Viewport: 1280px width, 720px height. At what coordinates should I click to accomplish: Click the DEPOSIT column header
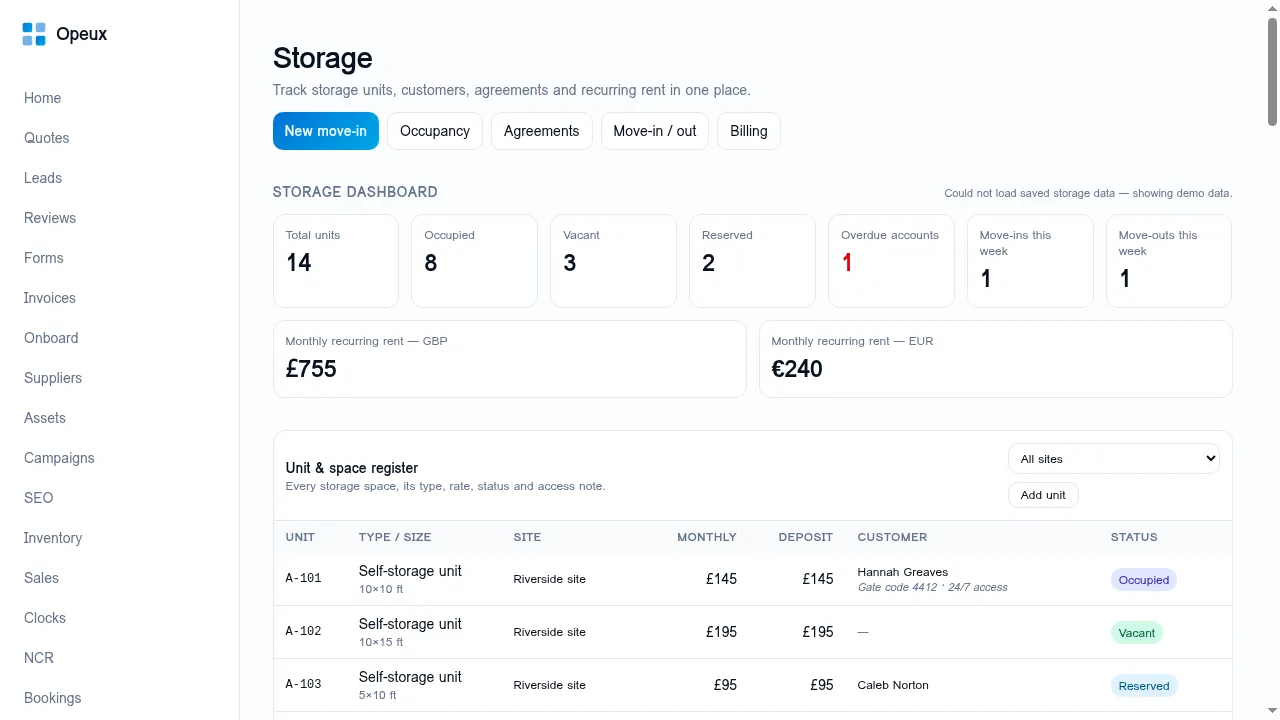[x=806, y=537]
